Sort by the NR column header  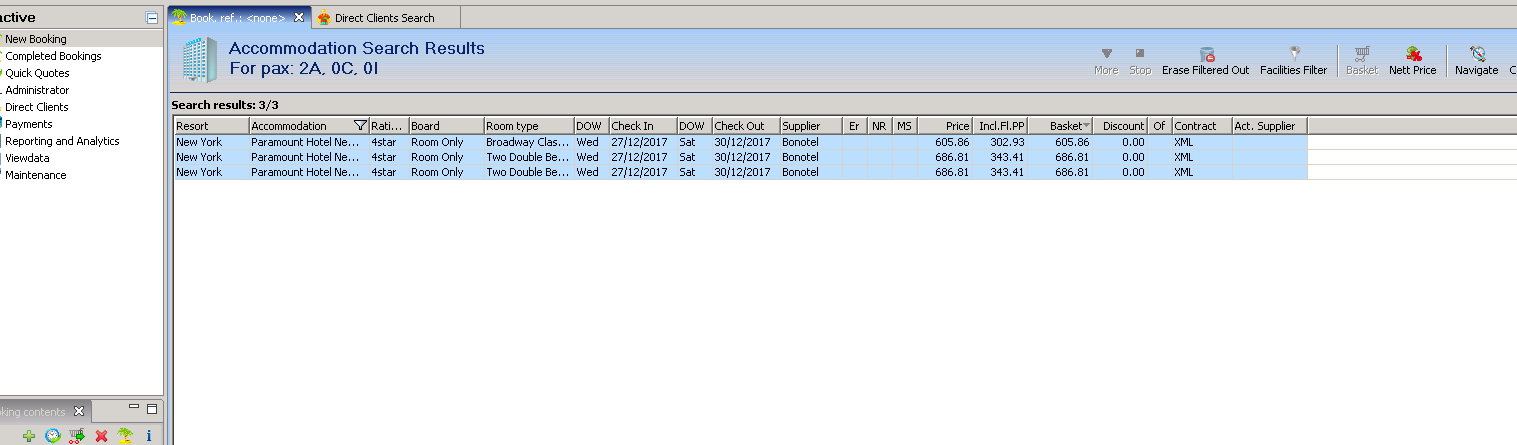tap(879, 126)
